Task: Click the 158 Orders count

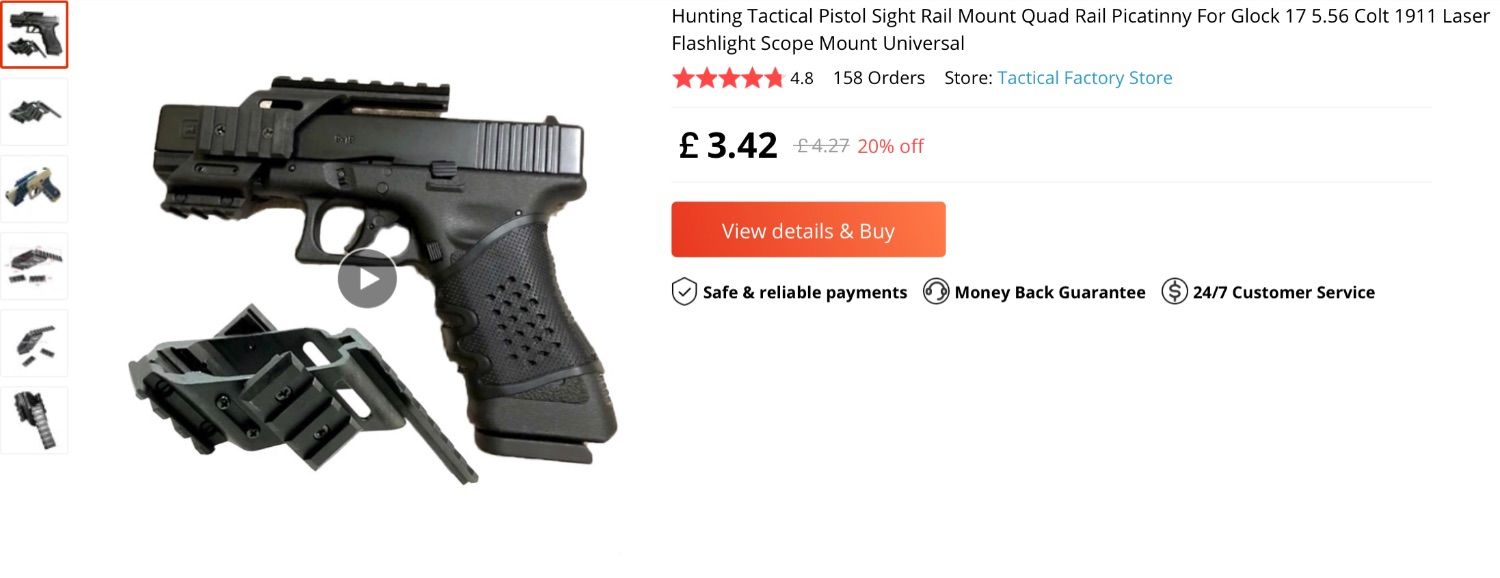Action: coord(879,78)
